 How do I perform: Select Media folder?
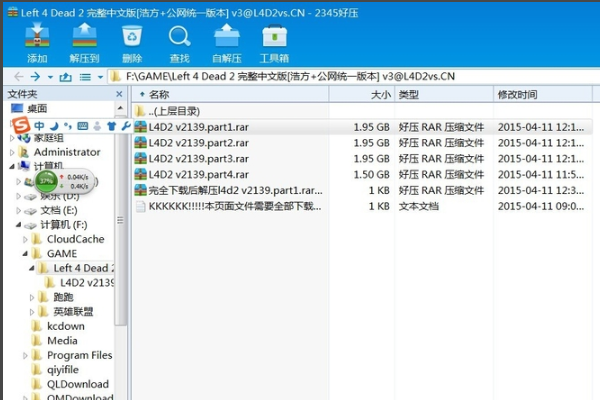(x=62, y=341)
